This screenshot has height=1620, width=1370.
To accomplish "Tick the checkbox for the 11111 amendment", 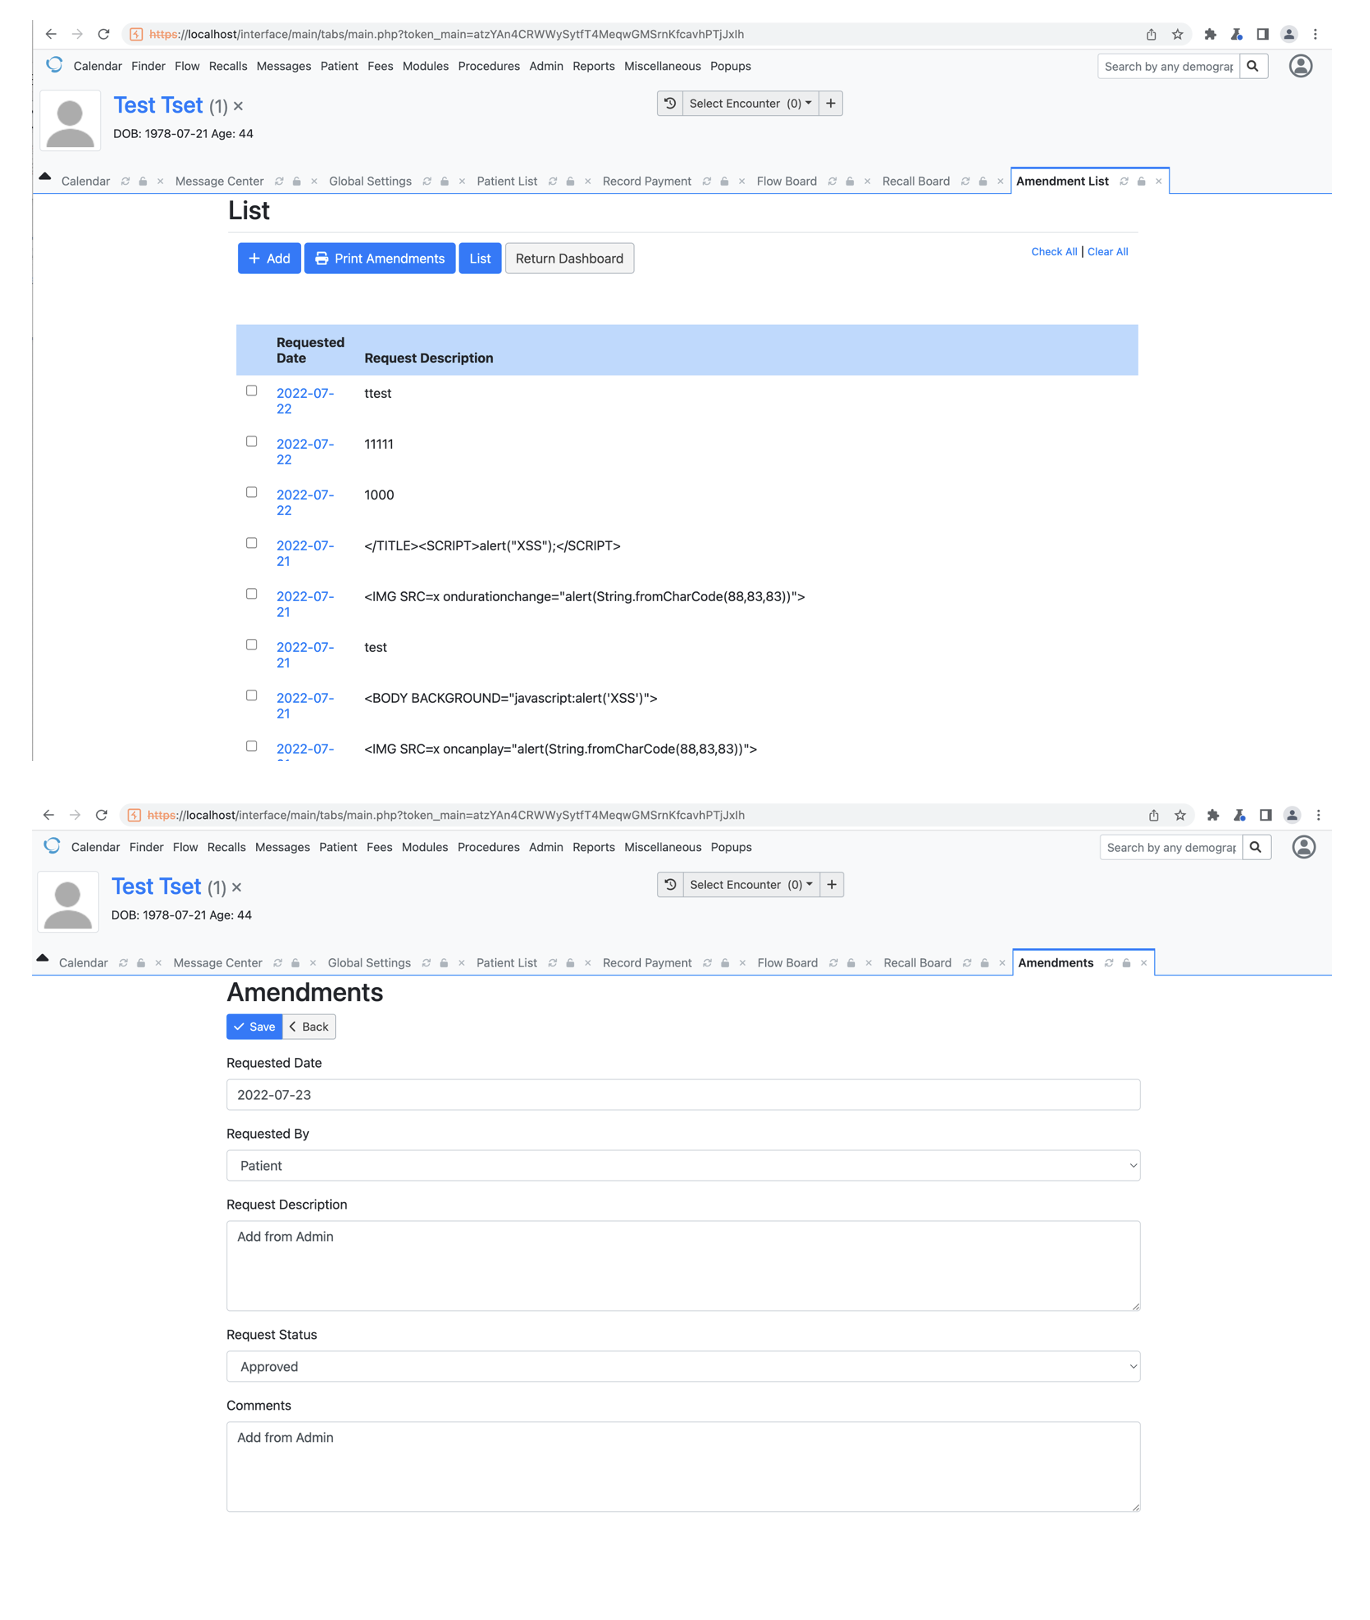I will coord(252,441).
